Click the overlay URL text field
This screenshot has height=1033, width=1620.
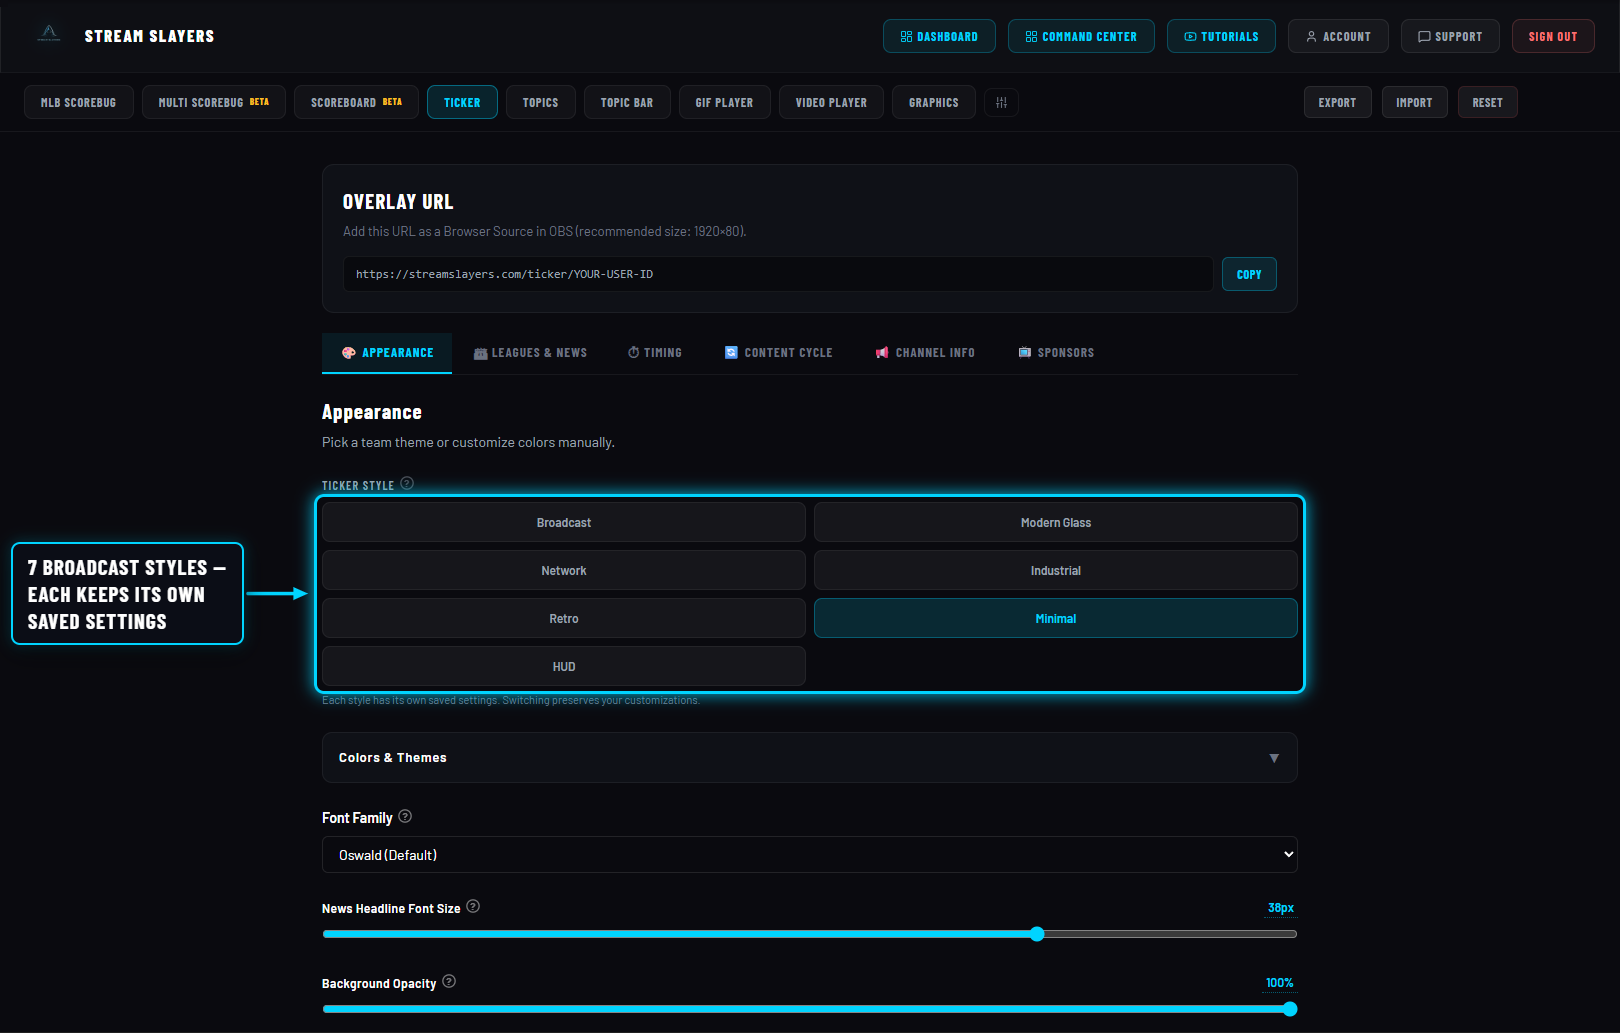click(x=778, y=274)
